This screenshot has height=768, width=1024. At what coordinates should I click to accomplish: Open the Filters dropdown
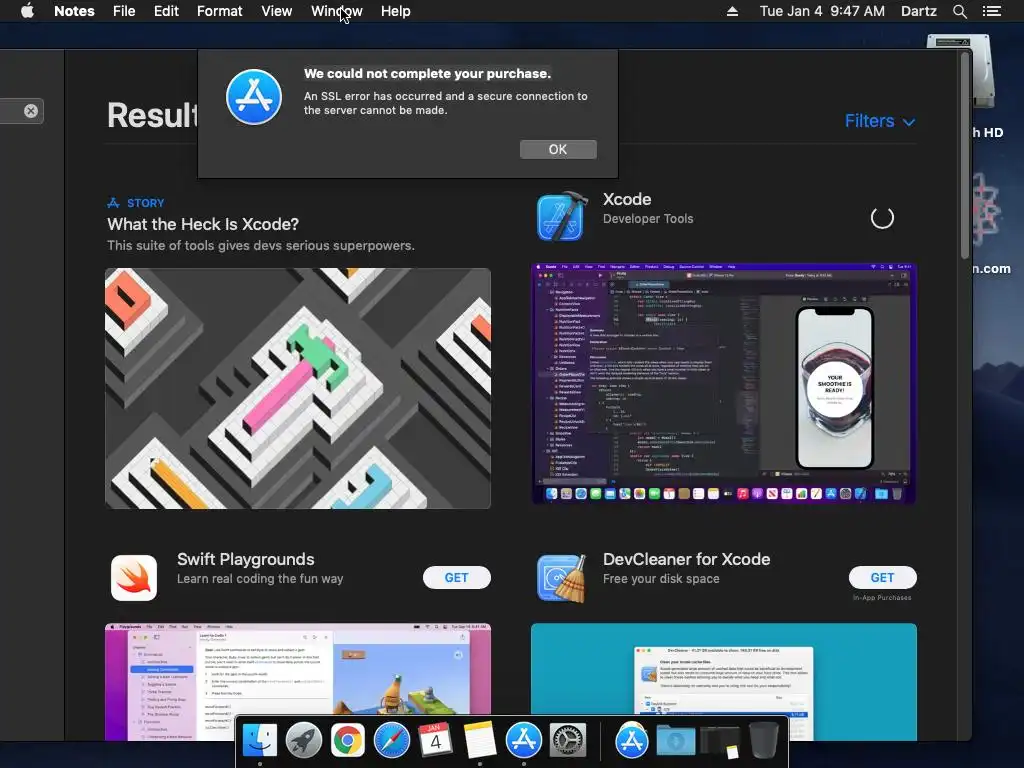pyautogui.click(x=880, y=121)
